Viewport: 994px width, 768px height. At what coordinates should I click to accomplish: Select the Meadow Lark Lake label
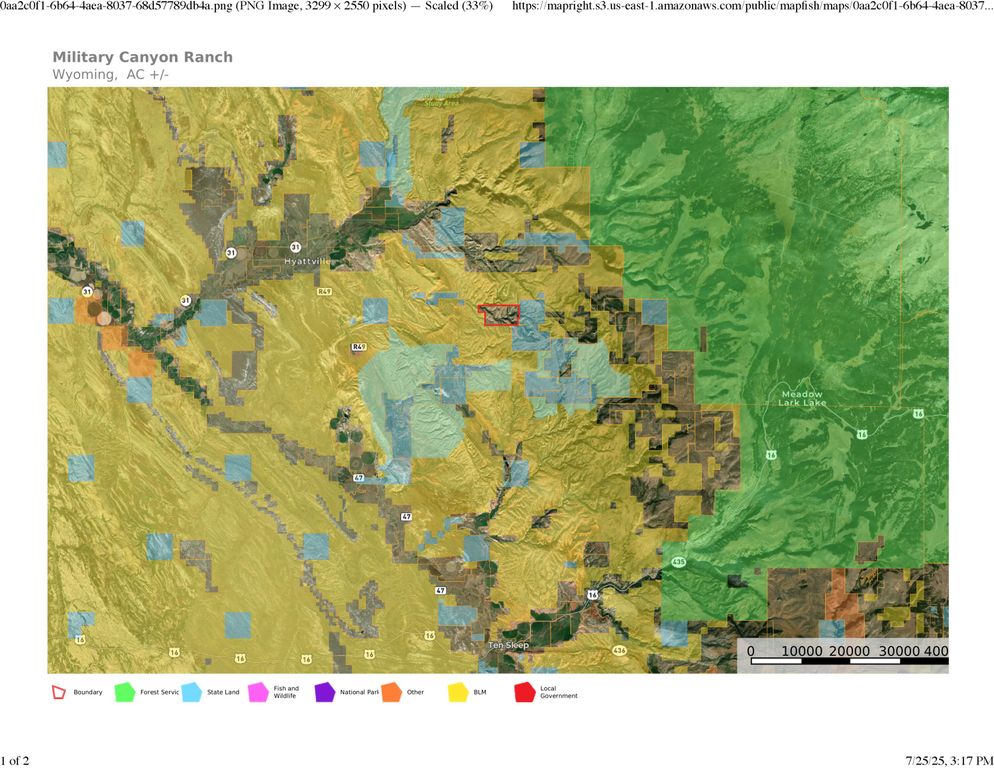pyautogui.click(x=803, y=398)
